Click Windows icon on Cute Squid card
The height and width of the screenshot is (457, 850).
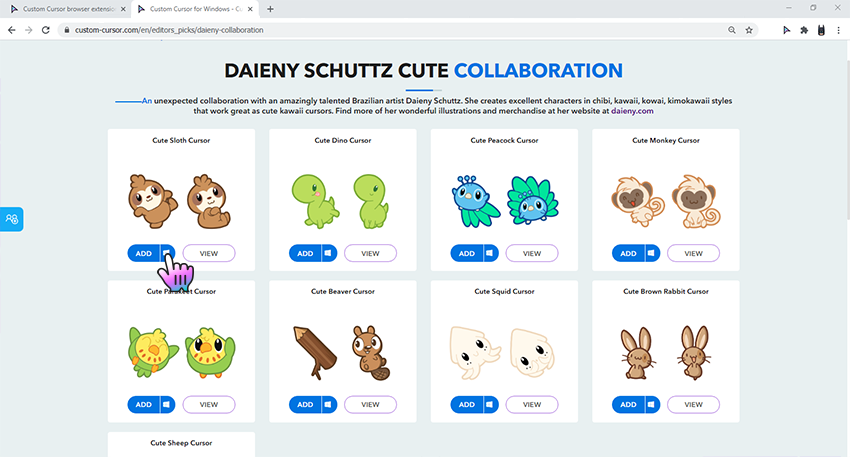click(490, 404)
